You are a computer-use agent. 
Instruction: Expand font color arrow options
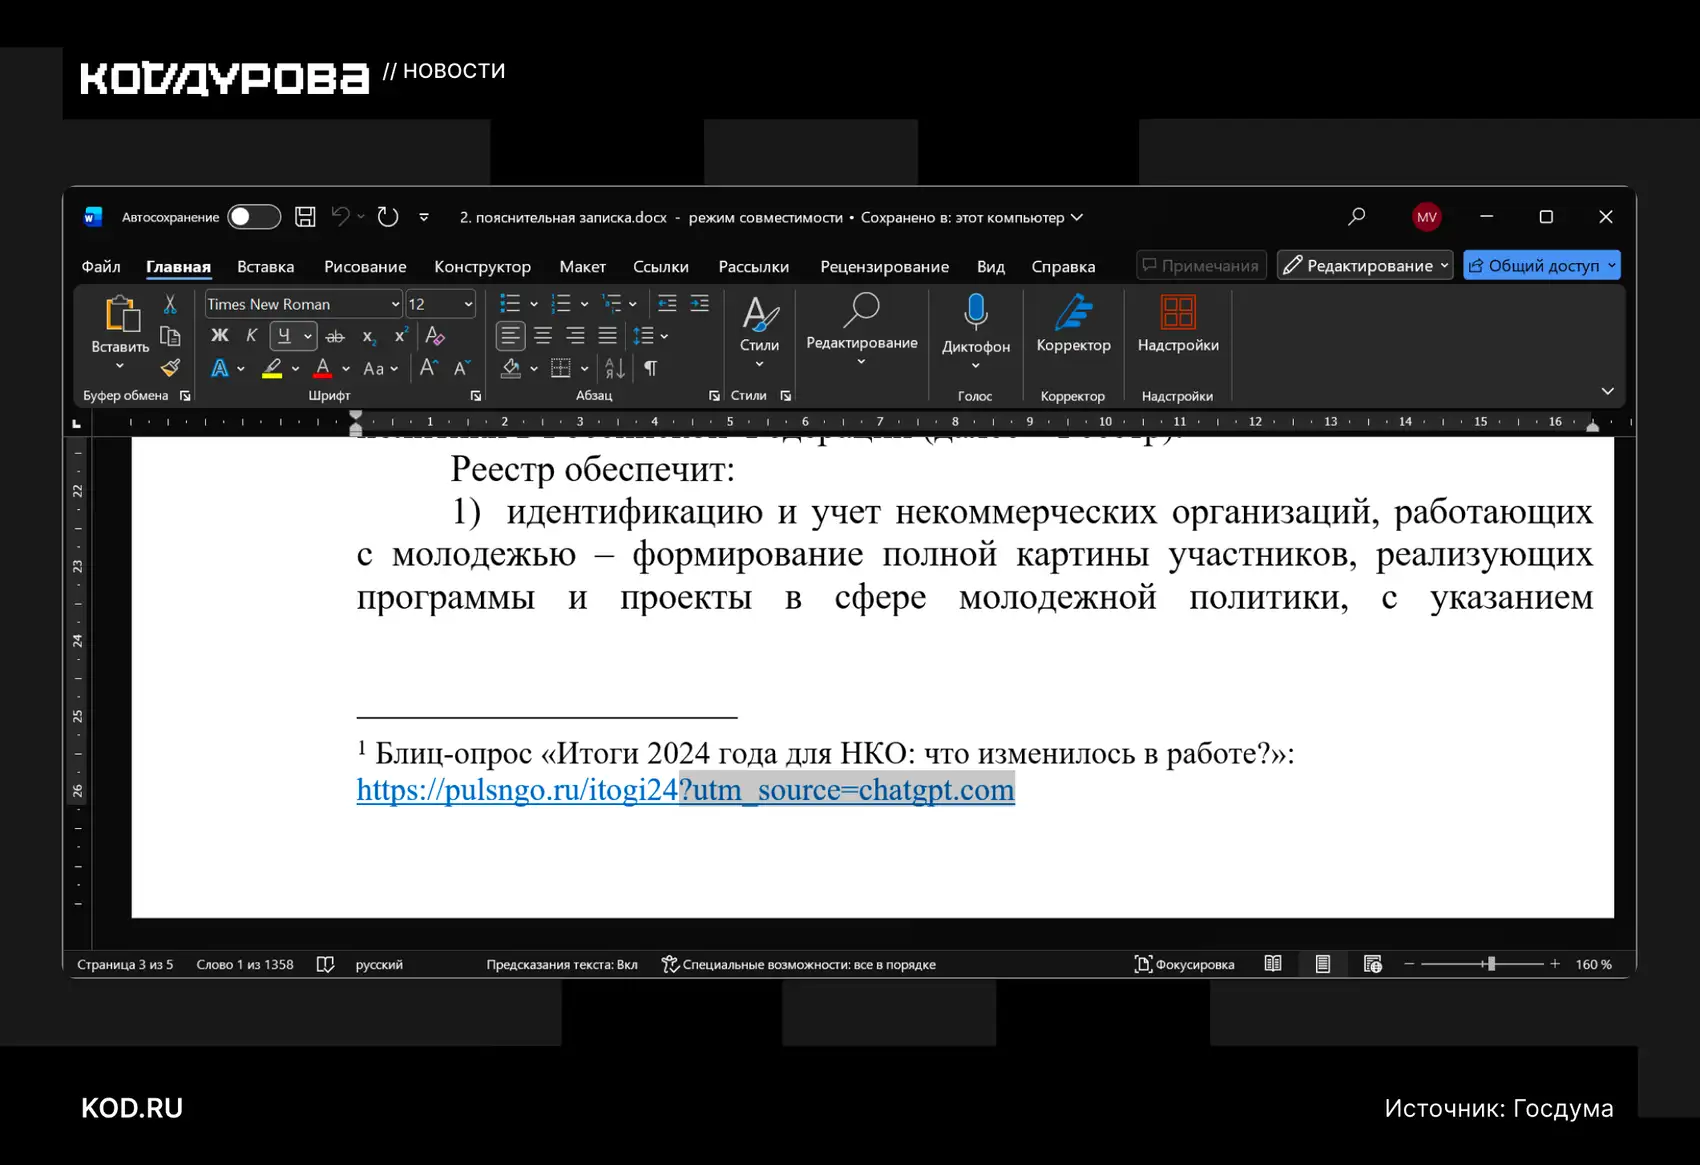pyautogui.click(x=346, y=369)
